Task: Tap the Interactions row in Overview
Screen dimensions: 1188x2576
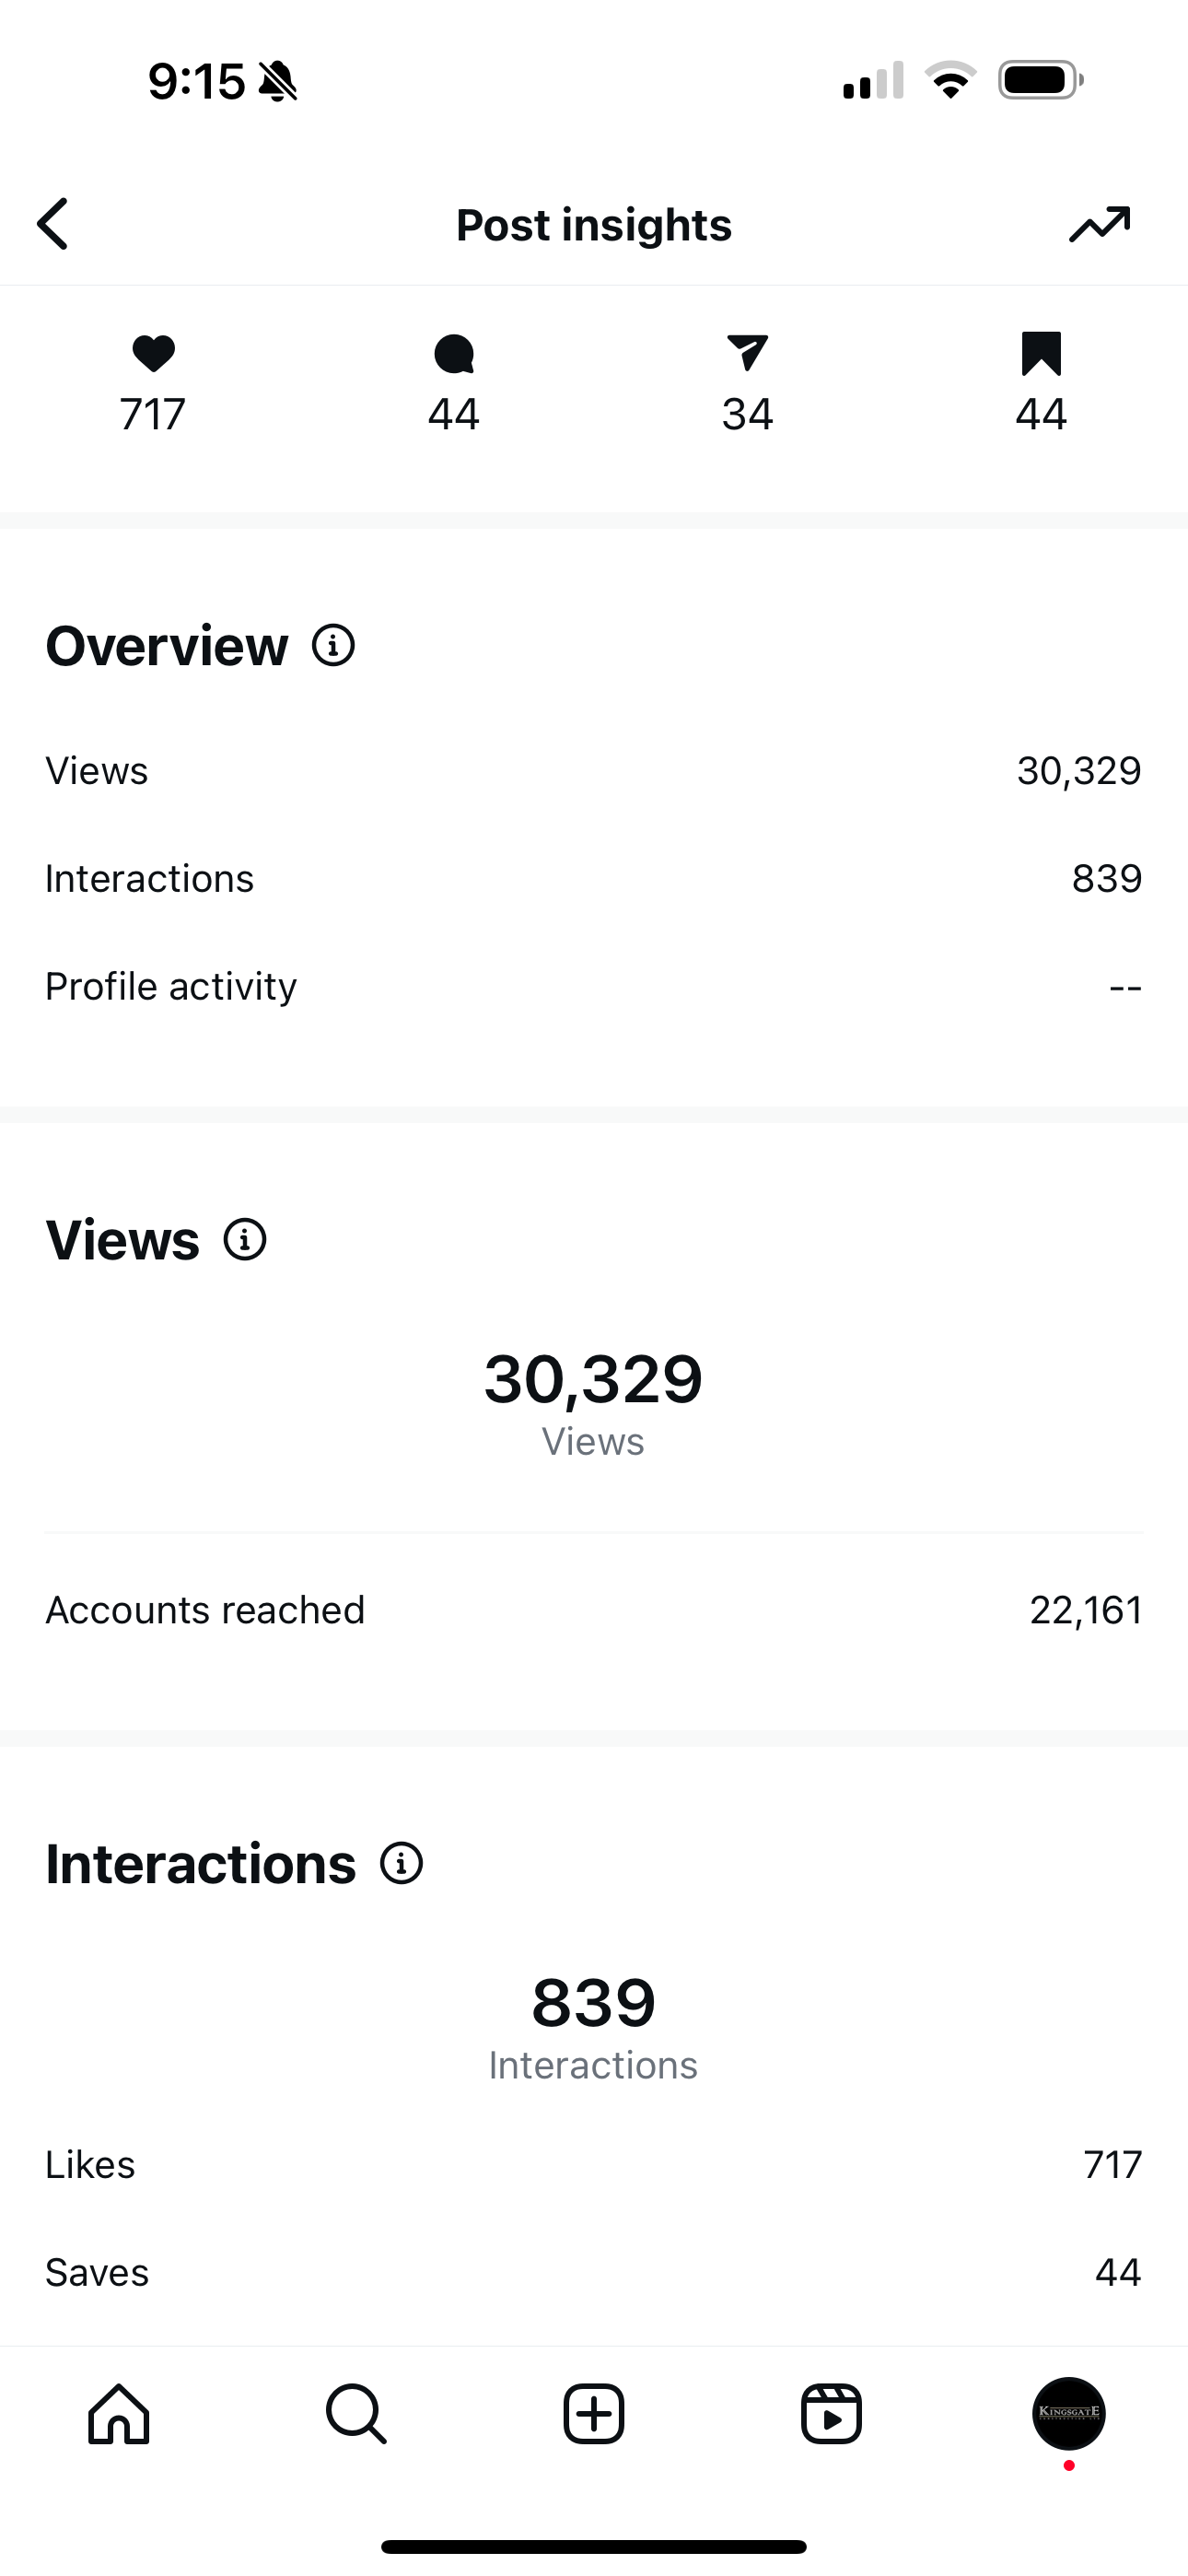Action: 594,878
